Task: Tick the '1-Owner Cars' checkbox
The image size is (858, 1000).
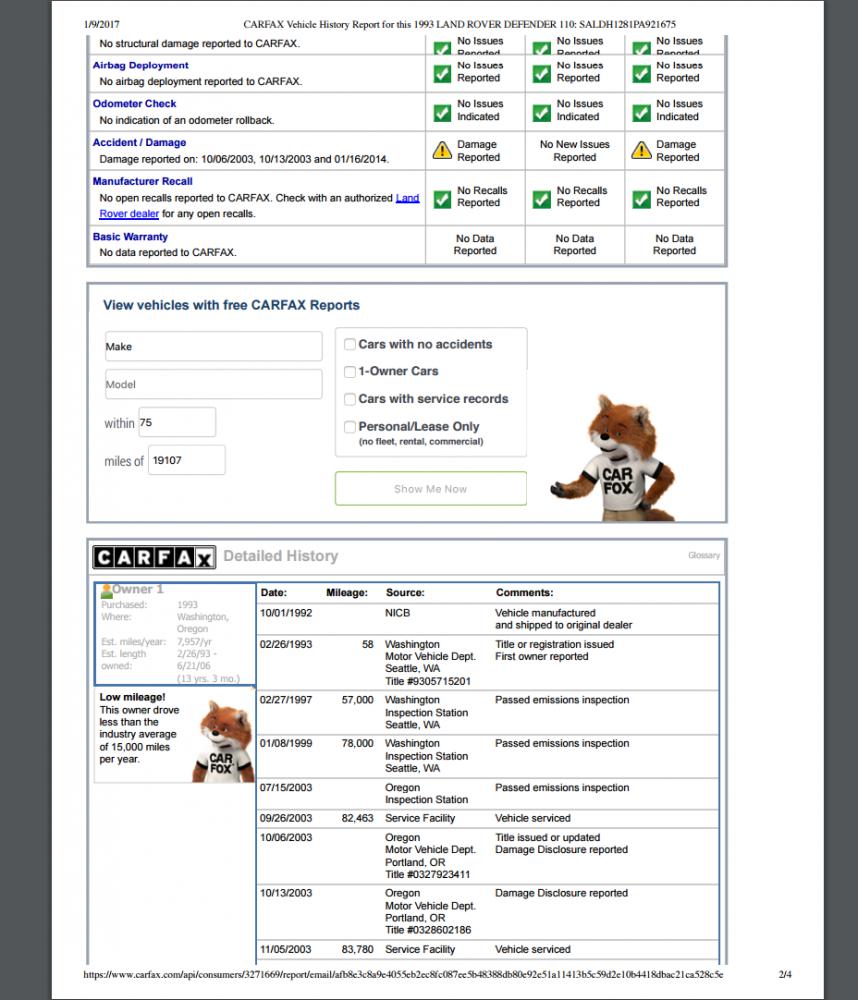Action: click(x=350, y=372)
